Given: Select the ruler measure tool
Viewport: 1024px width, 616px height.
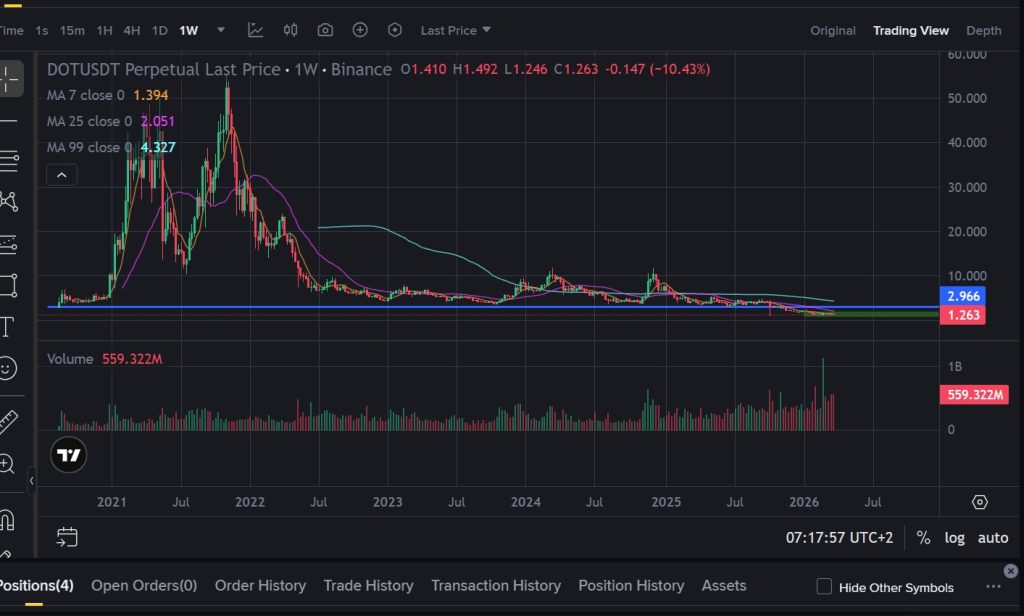Looking at the screenshot, I should [x=8, y=423].
